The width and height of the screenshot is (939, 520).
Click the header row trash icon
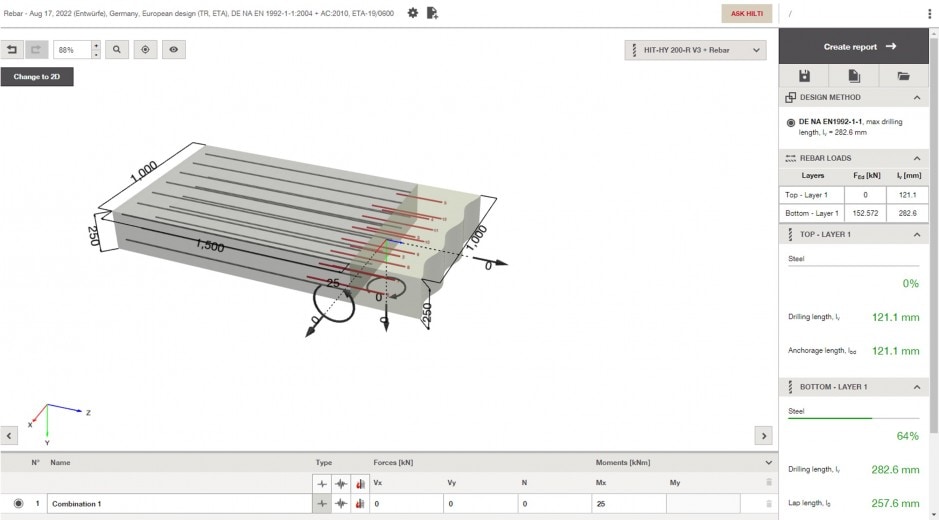click(769, 482)
